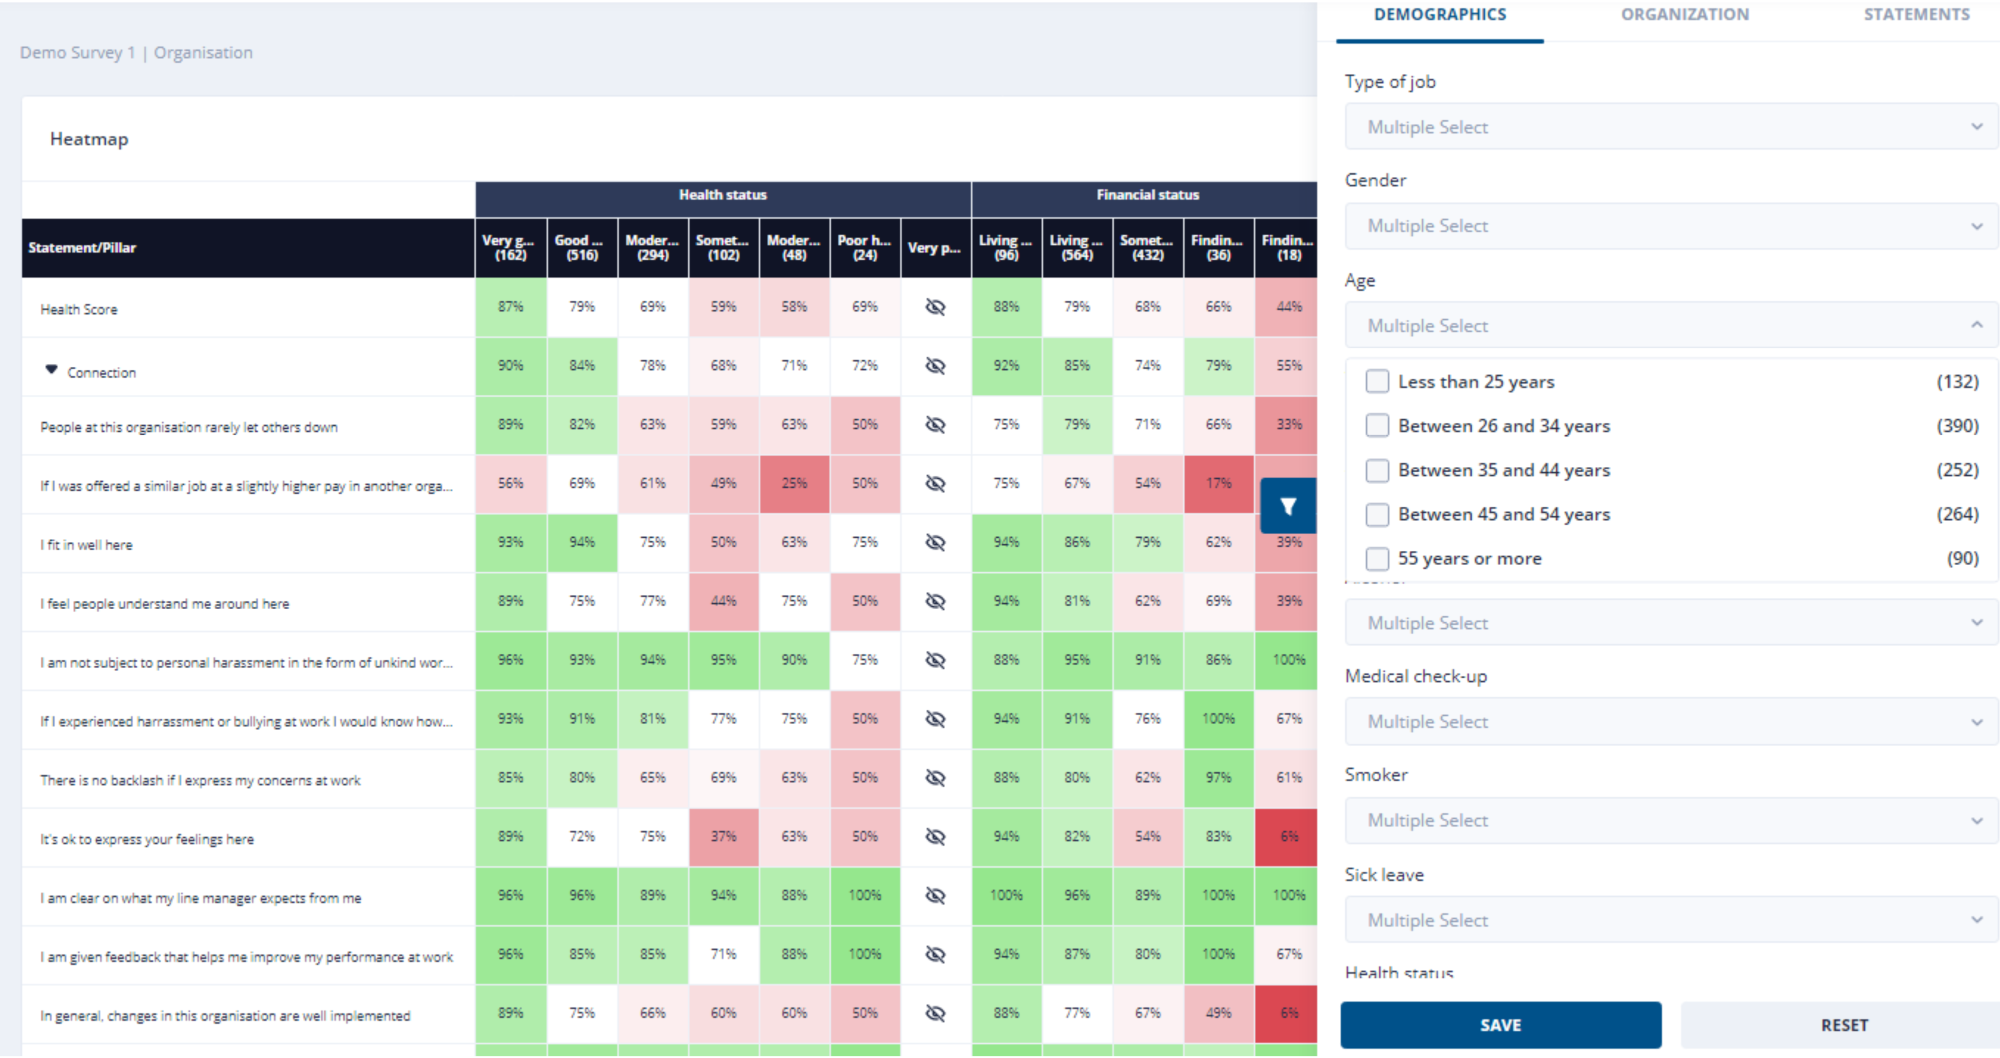Click hidden eye icon in 'It's ok to express your feelings' row

coord(935,836)
